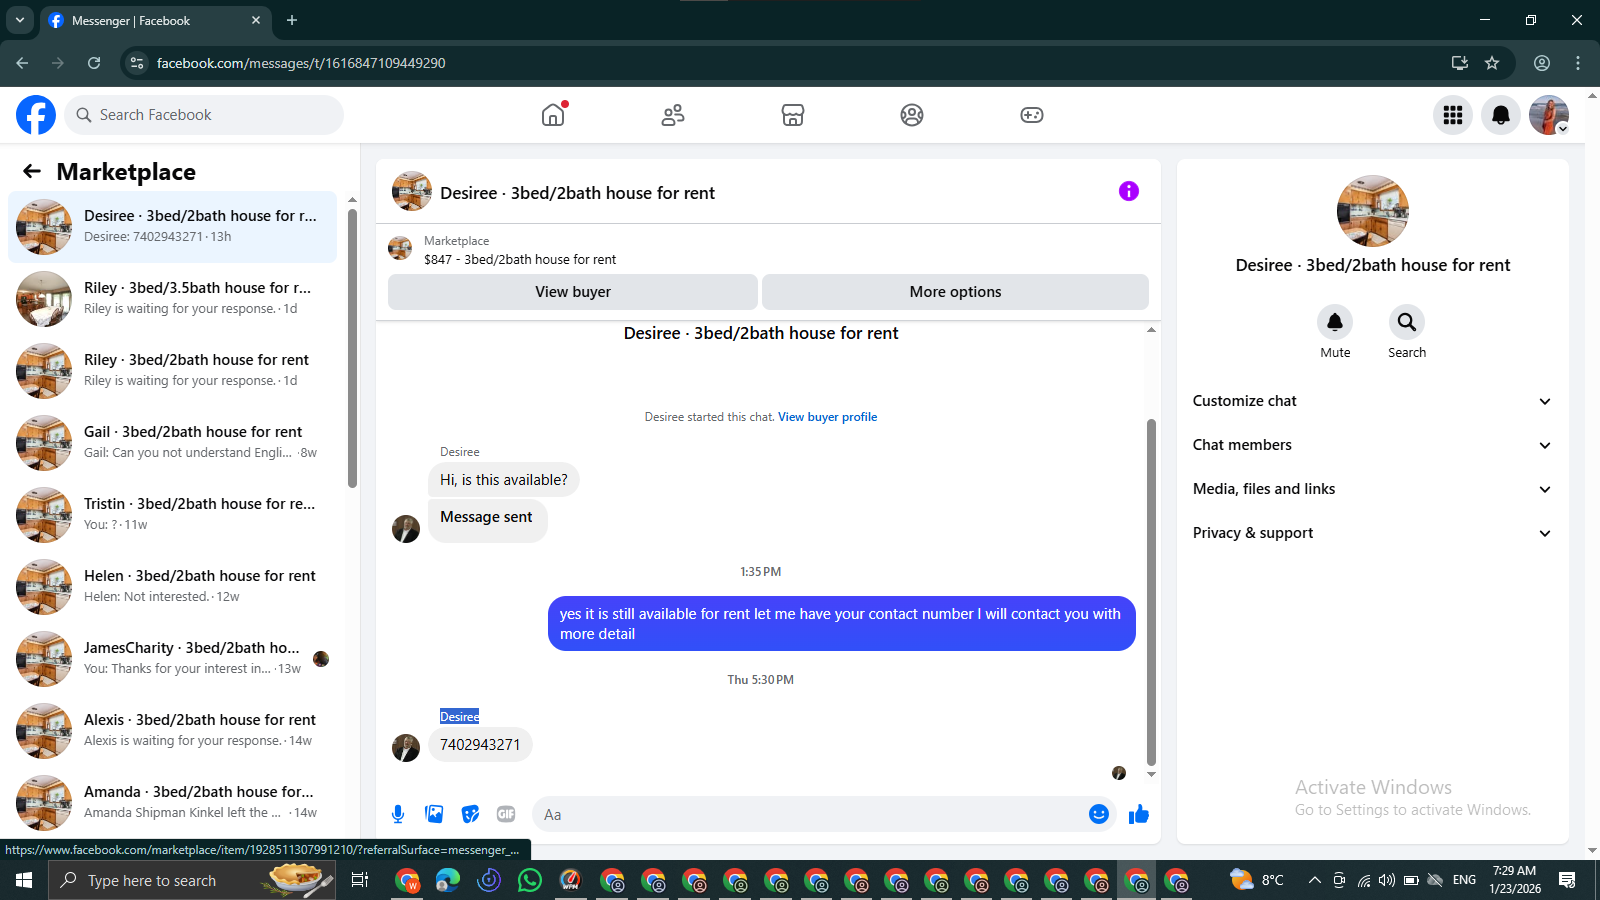Open WhatsApp from the Windows taskbar
The height and width of the screenshot is (900, 1600).
click(x=529, y=880)
